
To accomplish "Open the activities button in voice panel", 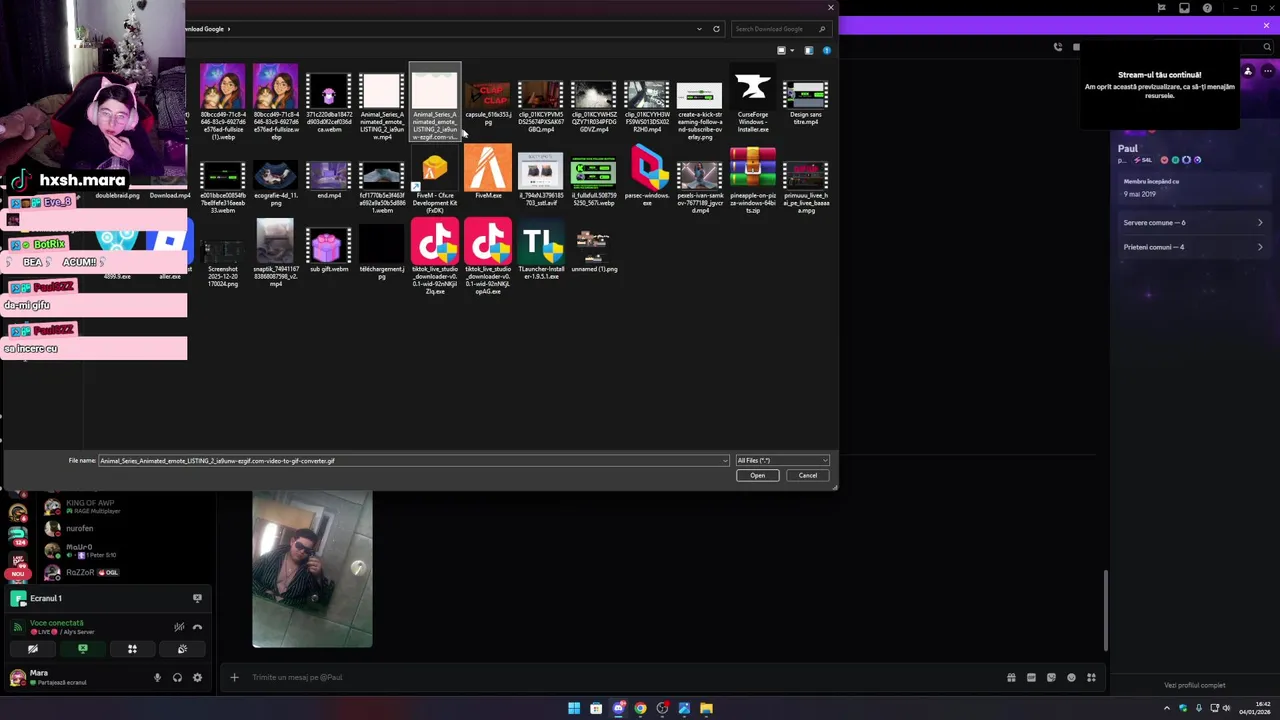I will tap(132, 649).
